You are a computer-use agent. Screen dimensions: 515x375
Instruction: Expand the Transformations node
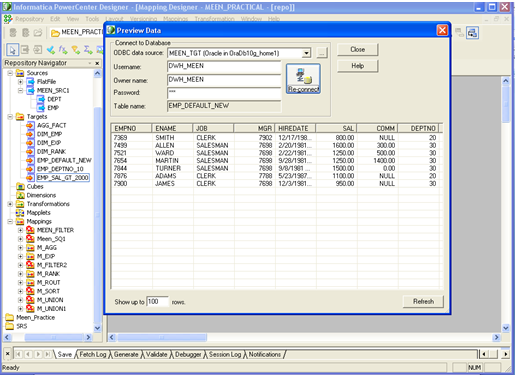tap(10, 204)
